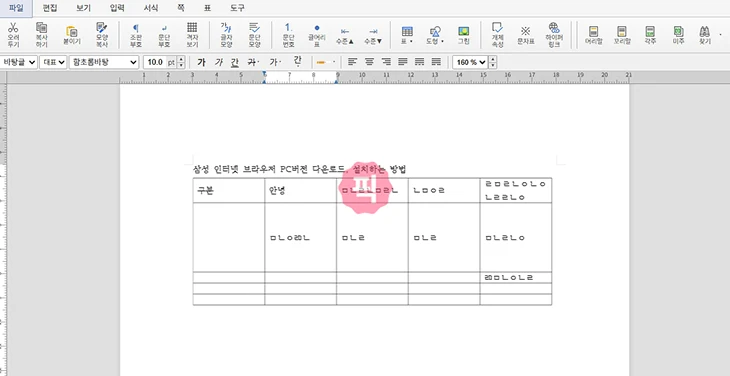Open the 보기 menu

(x=83, y=8)
